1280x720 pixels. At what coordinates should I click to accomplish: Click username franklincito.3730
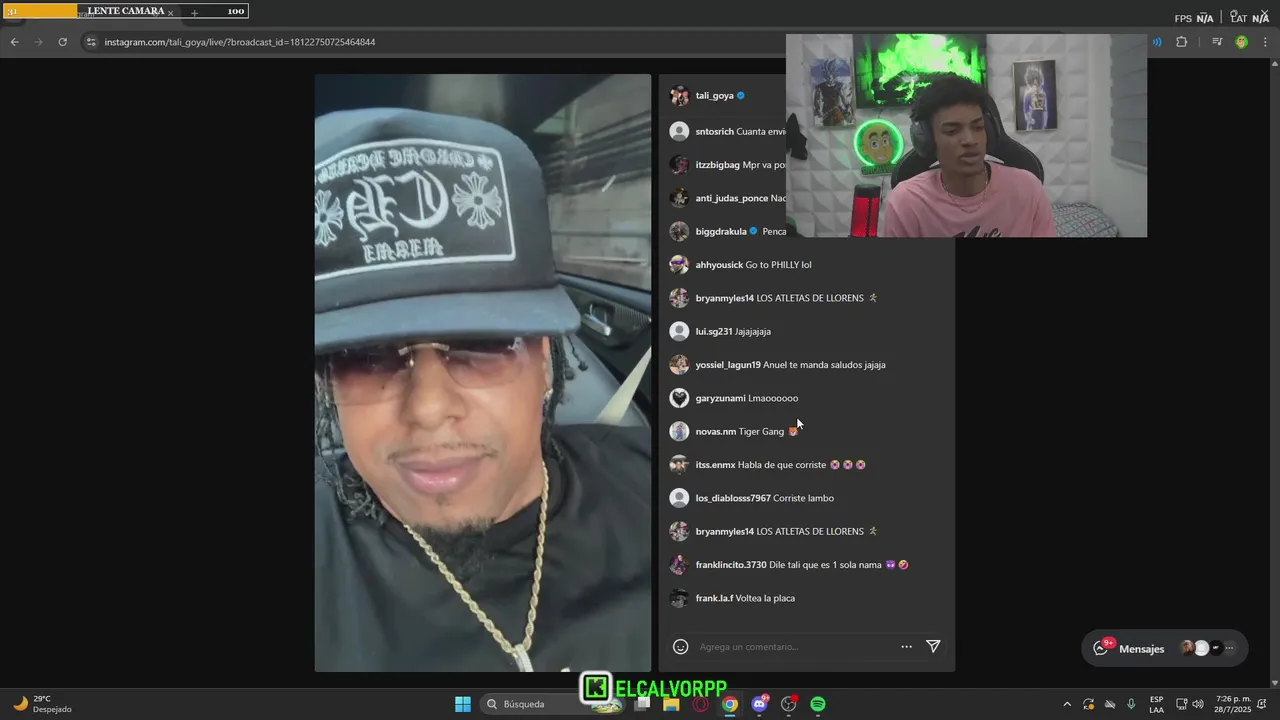pos(731,565)
